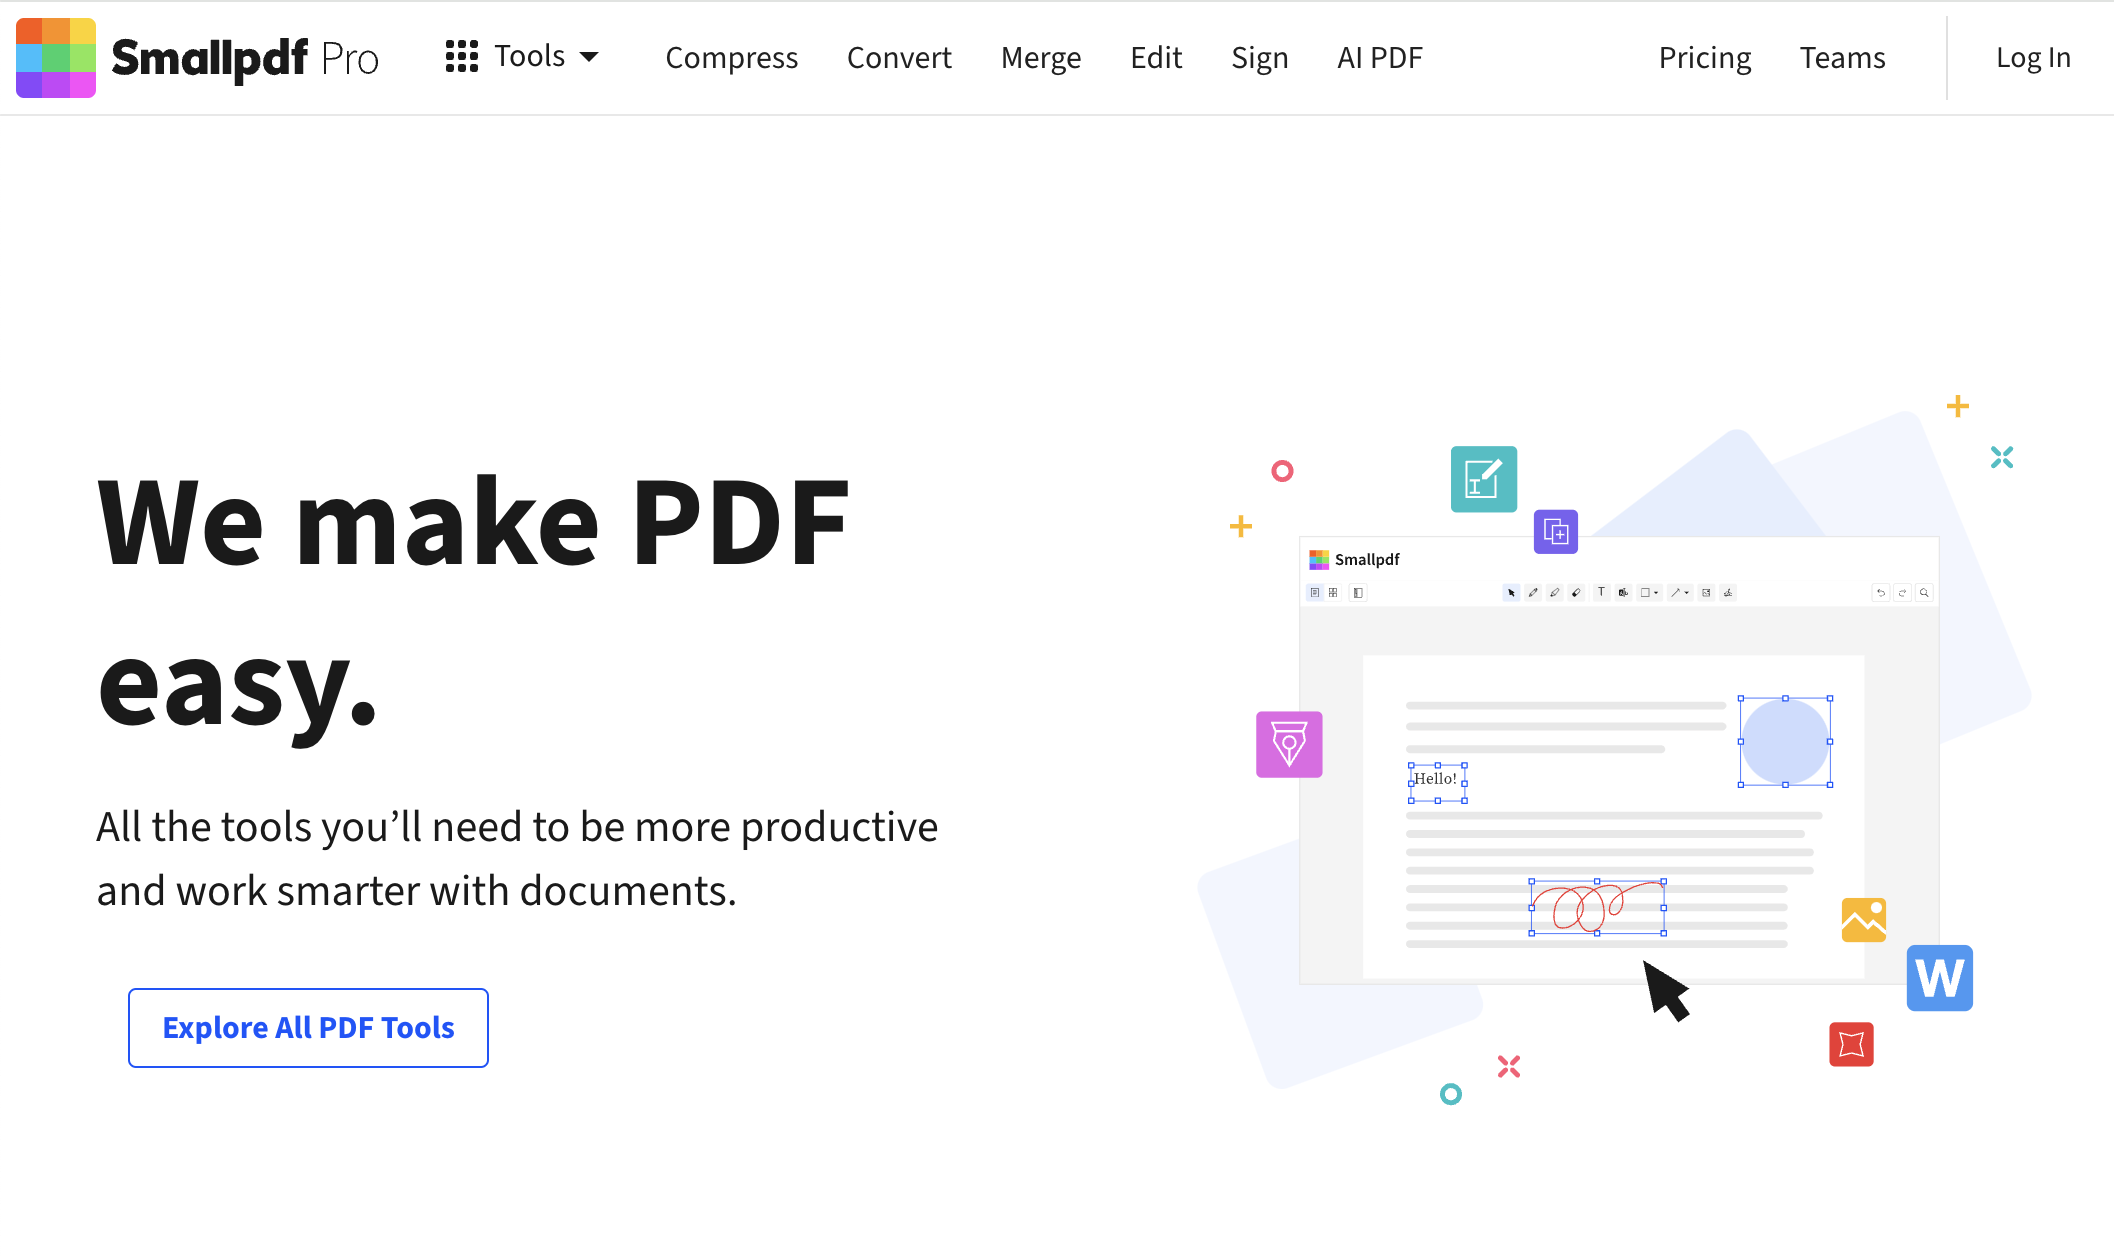This screenshot has height=1256, width=2114.
Task: Select Edit in the navigation bar
Action: click(1156, 58)
